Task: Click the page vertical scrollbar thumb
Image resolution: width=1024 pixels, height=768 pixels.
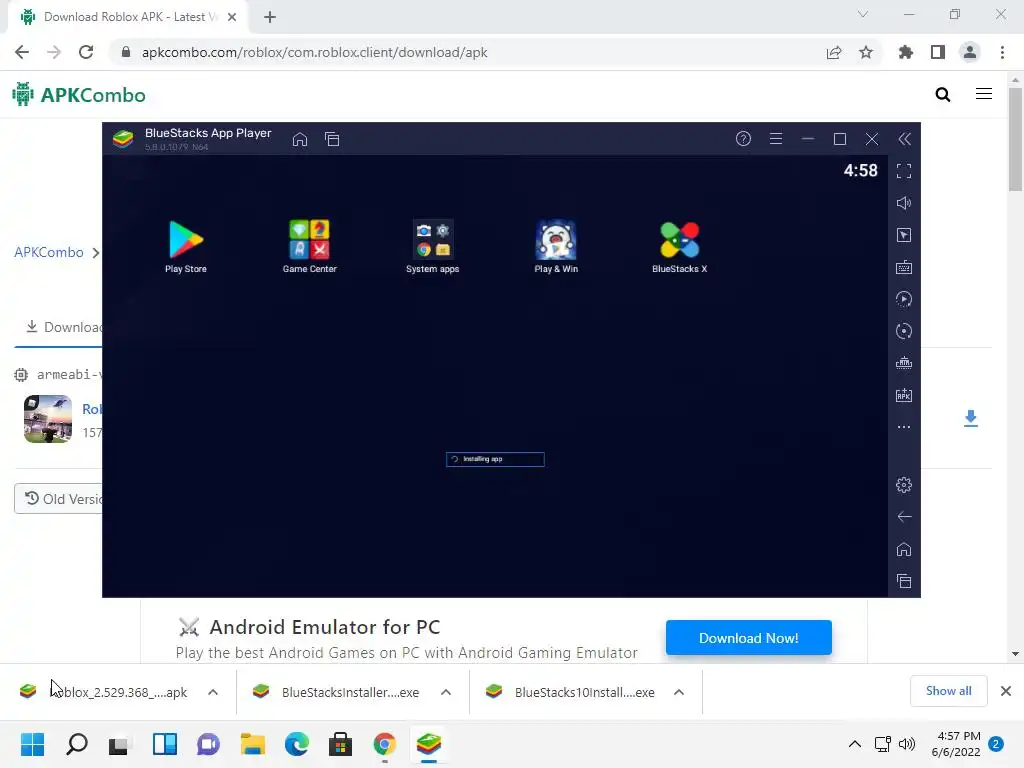Action: coord(1015,139)
